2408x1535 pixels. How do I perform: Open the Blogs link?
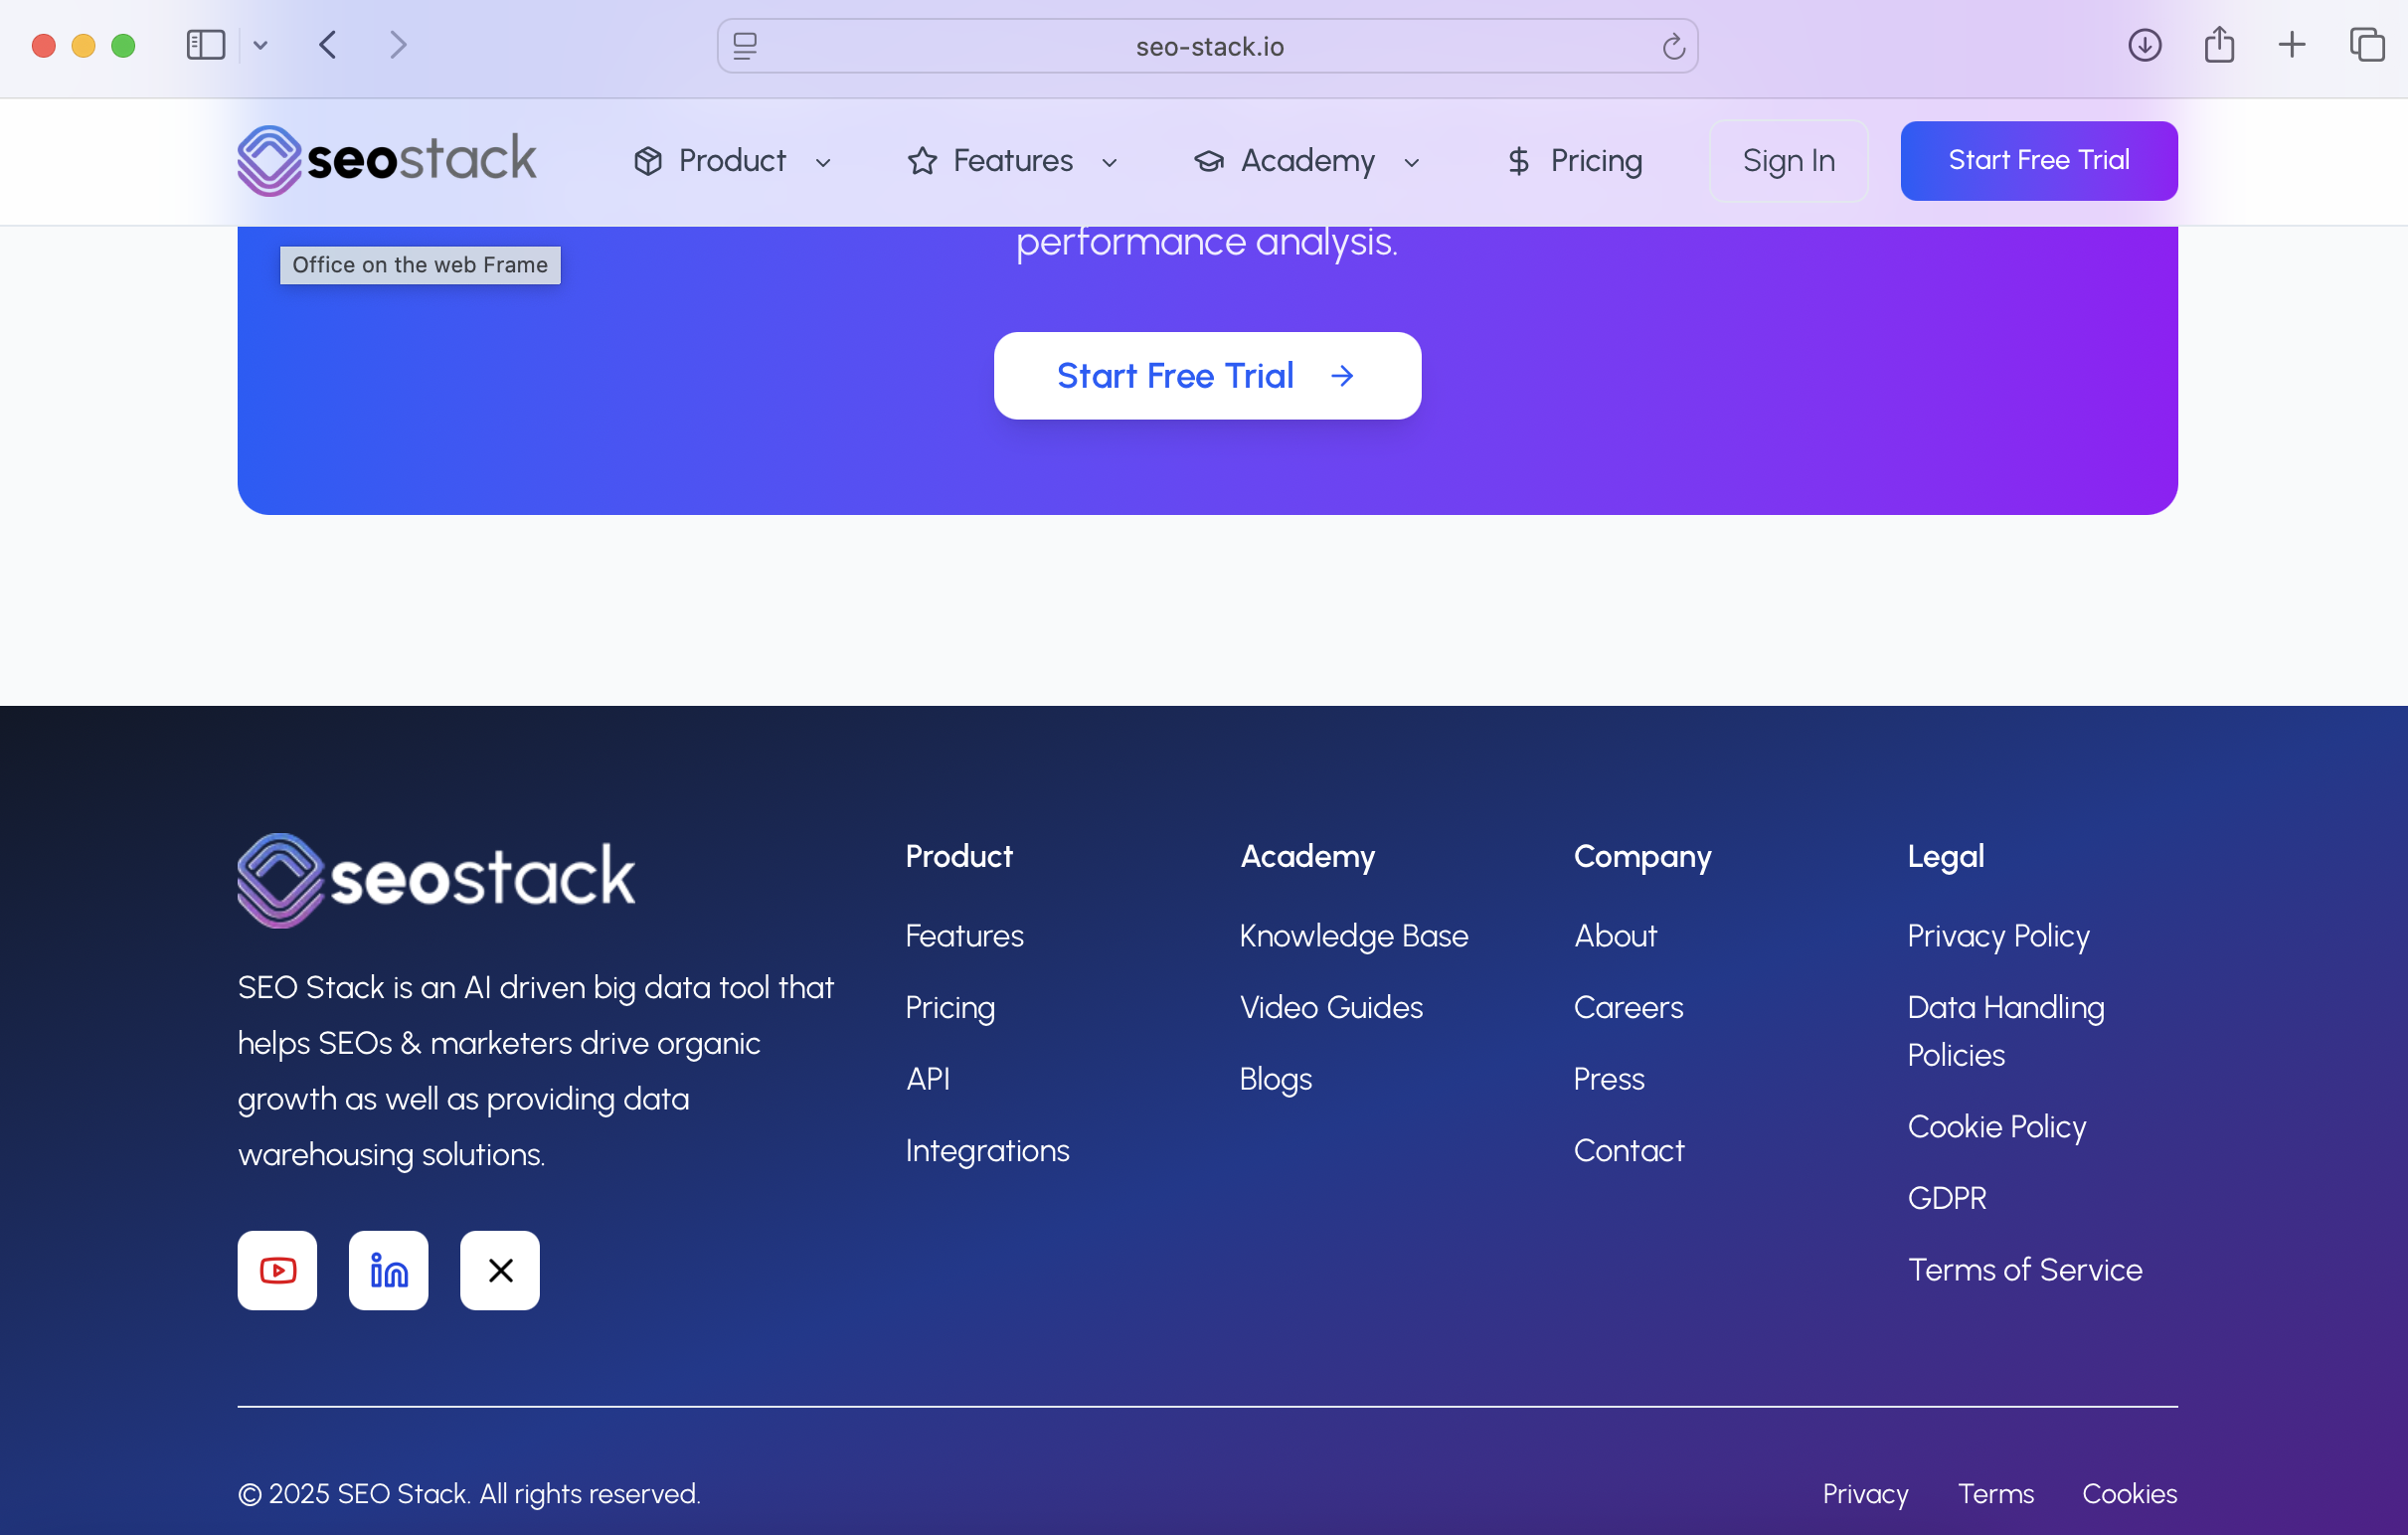tap(1275, 1079)
